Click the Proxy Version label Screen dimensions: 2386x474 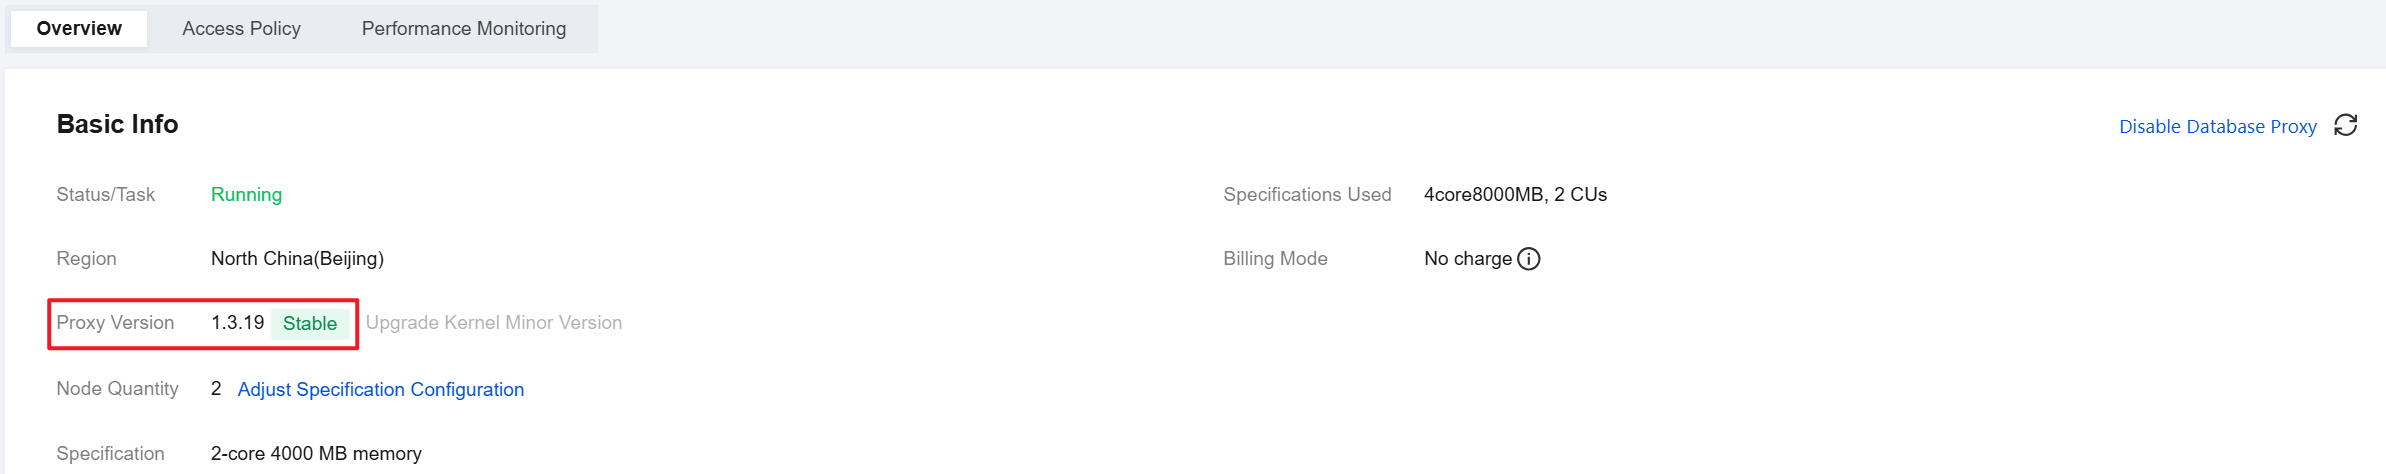point(115,323)
